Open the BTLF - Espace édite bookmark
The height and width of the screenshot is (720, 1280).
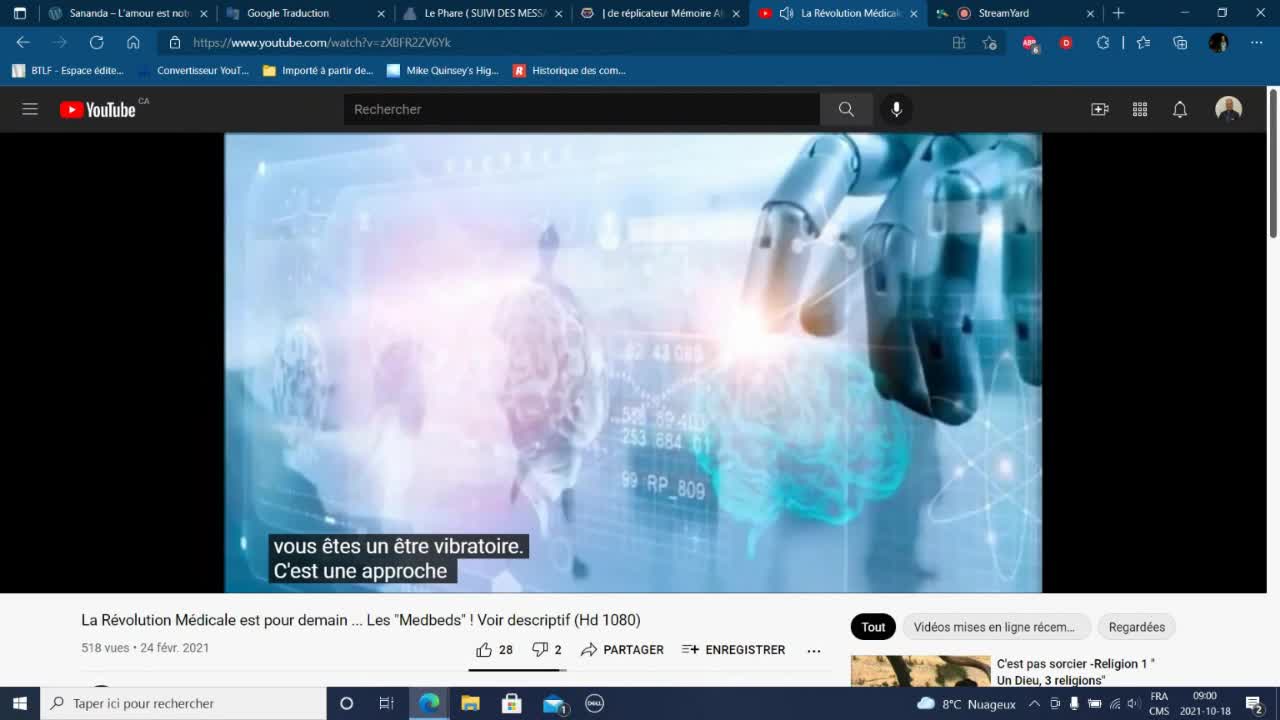point(68,71)
